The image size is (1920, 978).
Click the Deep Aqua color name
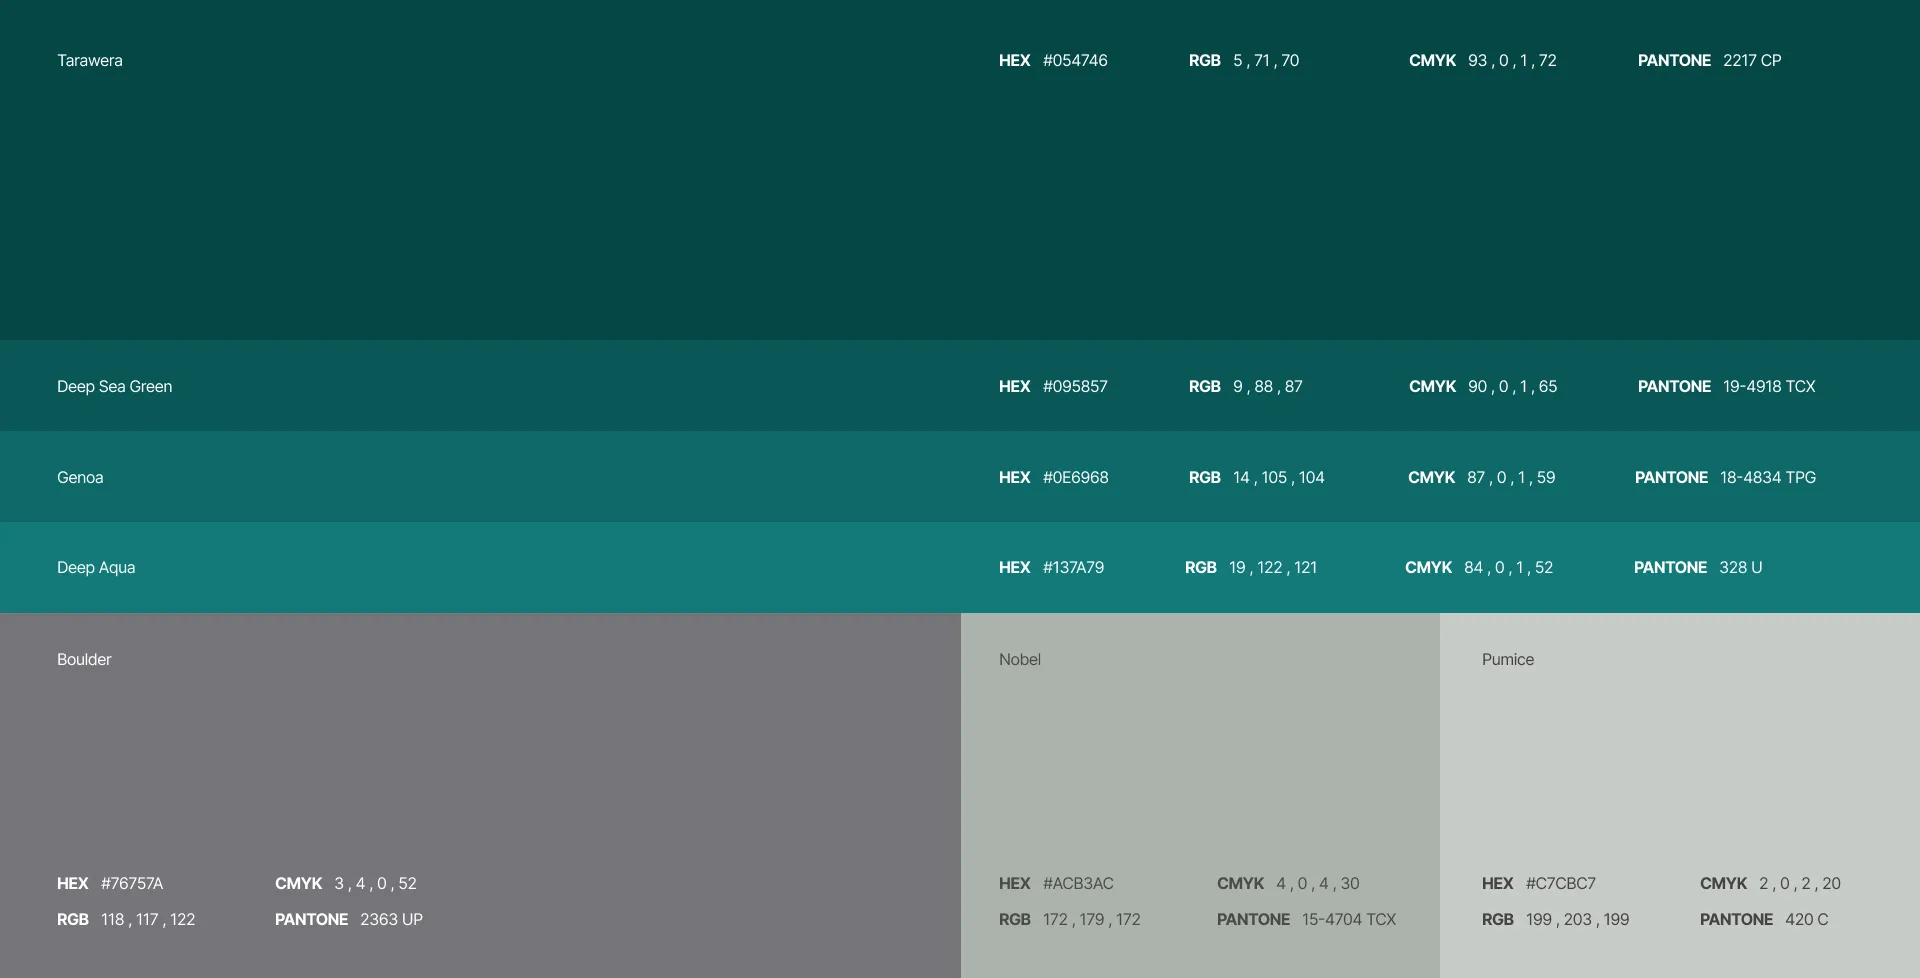pos(96,567)
